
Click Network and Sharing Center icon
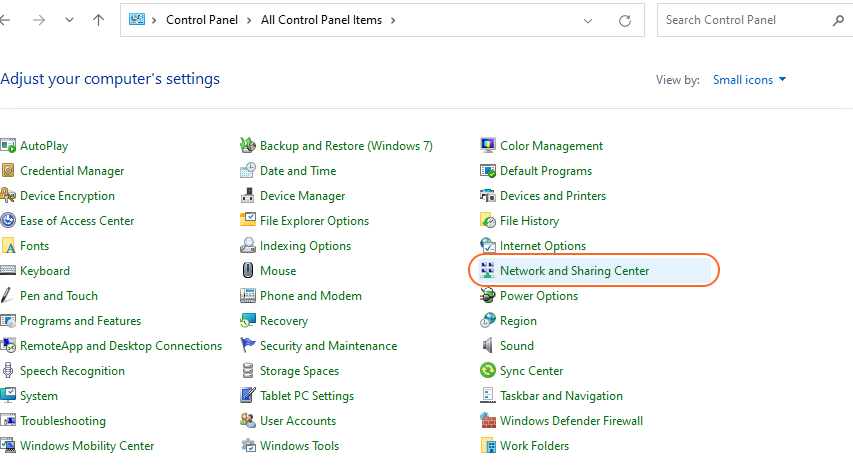pyautogui.click(x=488, y=271)
